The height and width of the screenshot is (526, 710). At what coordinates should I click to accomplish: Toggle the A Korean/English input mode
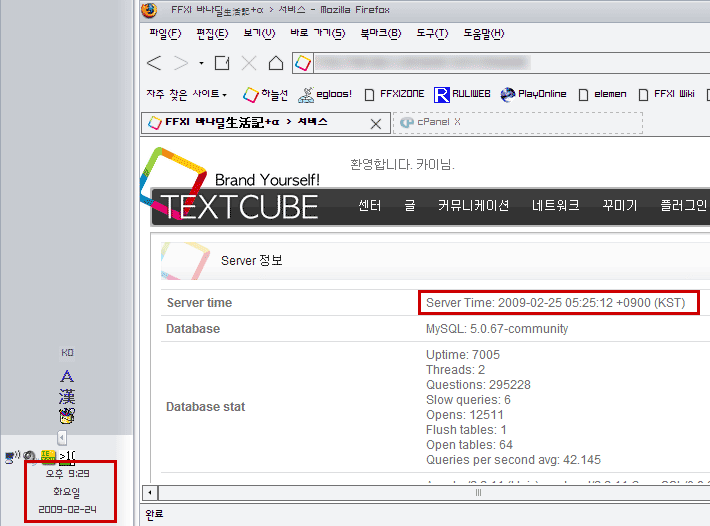point(67,376)
